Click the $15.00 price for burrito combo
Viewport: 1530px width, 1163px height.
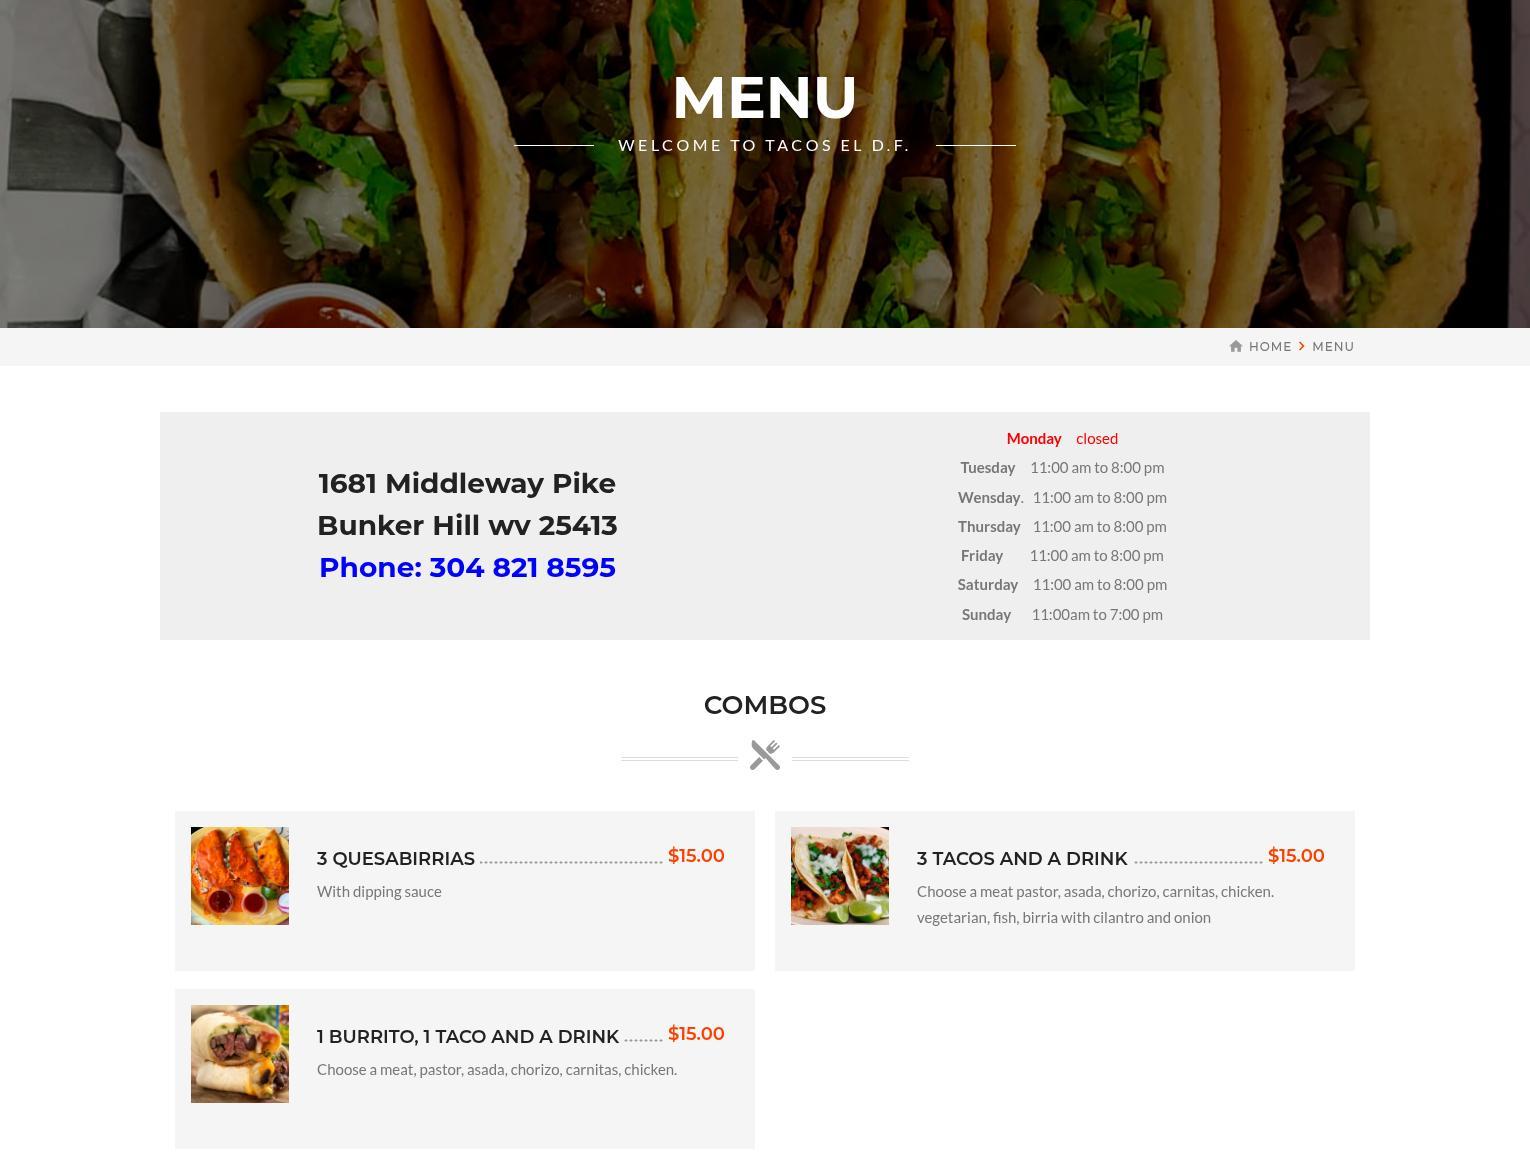pos(696,1034)
